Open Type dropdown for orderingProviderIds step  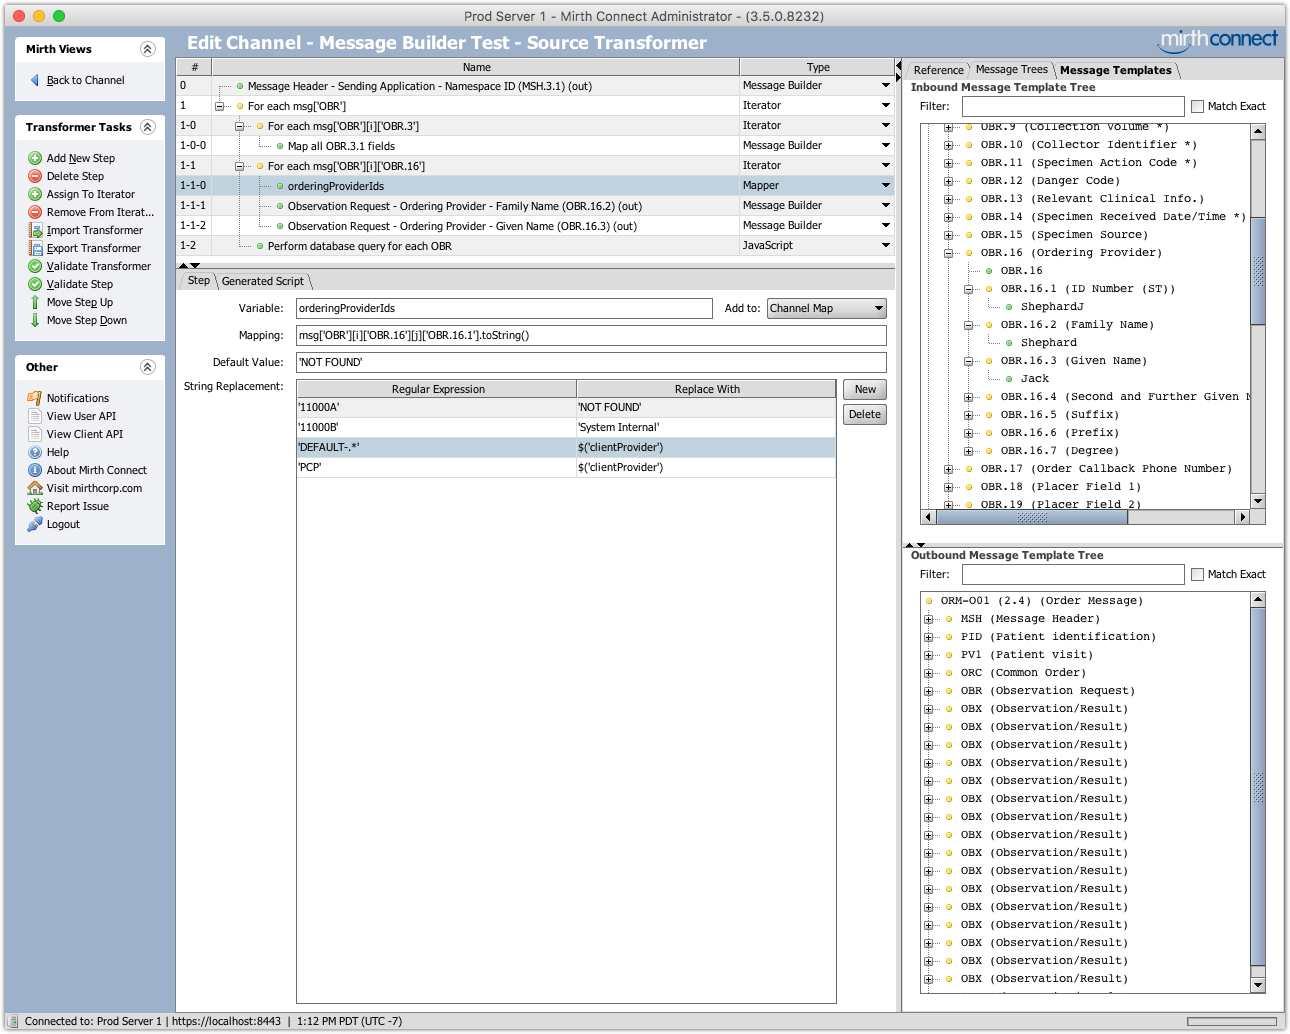click(885, 185)
